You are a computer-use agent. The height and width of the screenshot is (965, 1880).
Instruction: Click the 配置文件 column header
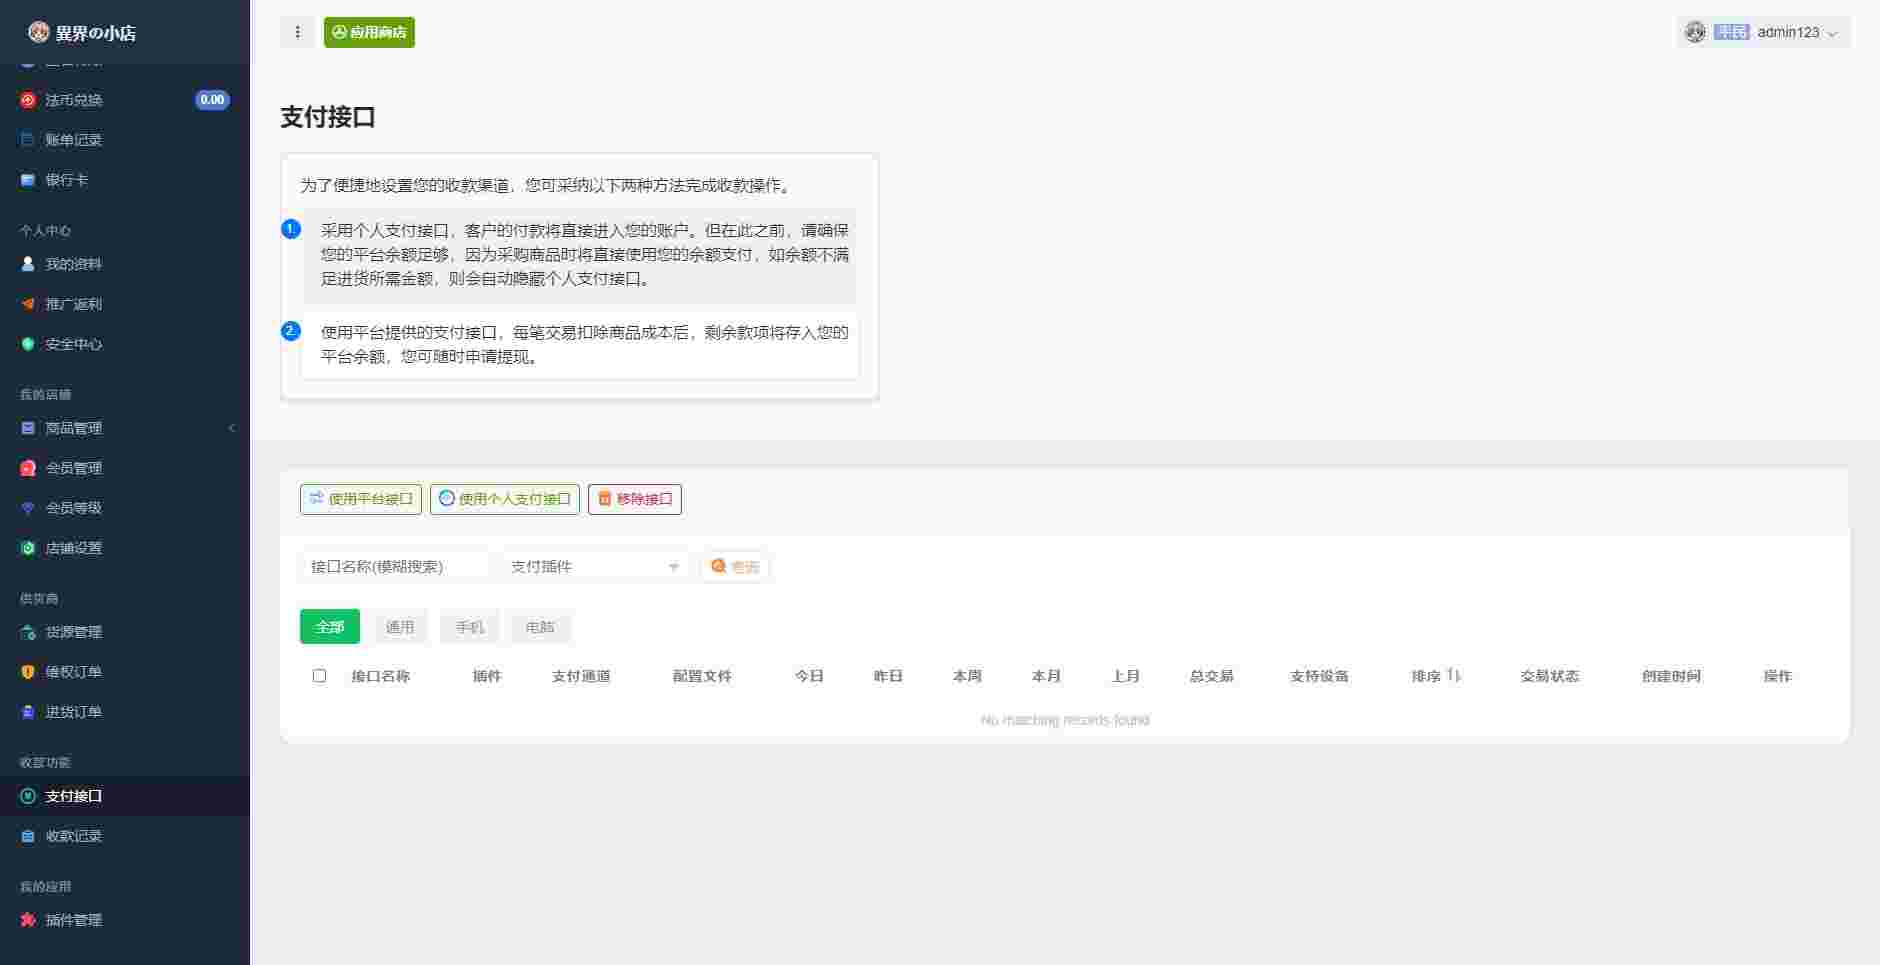(x=702, y=676)
